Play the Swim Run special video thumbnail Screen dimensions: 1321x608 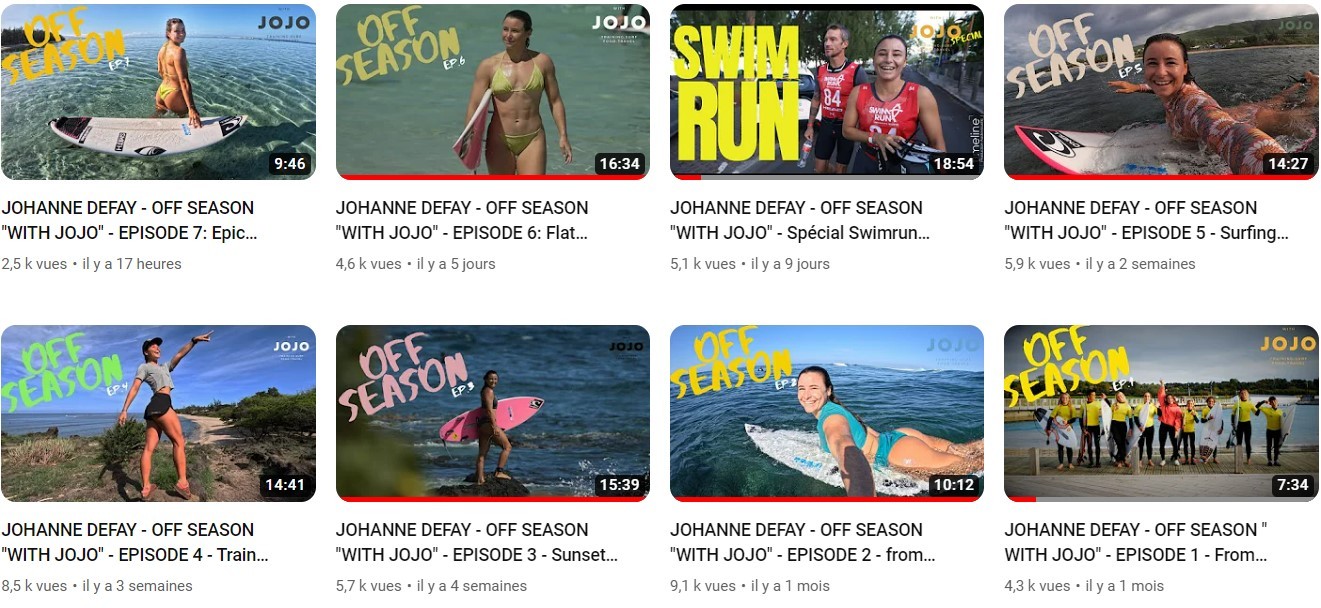(827, 92)
